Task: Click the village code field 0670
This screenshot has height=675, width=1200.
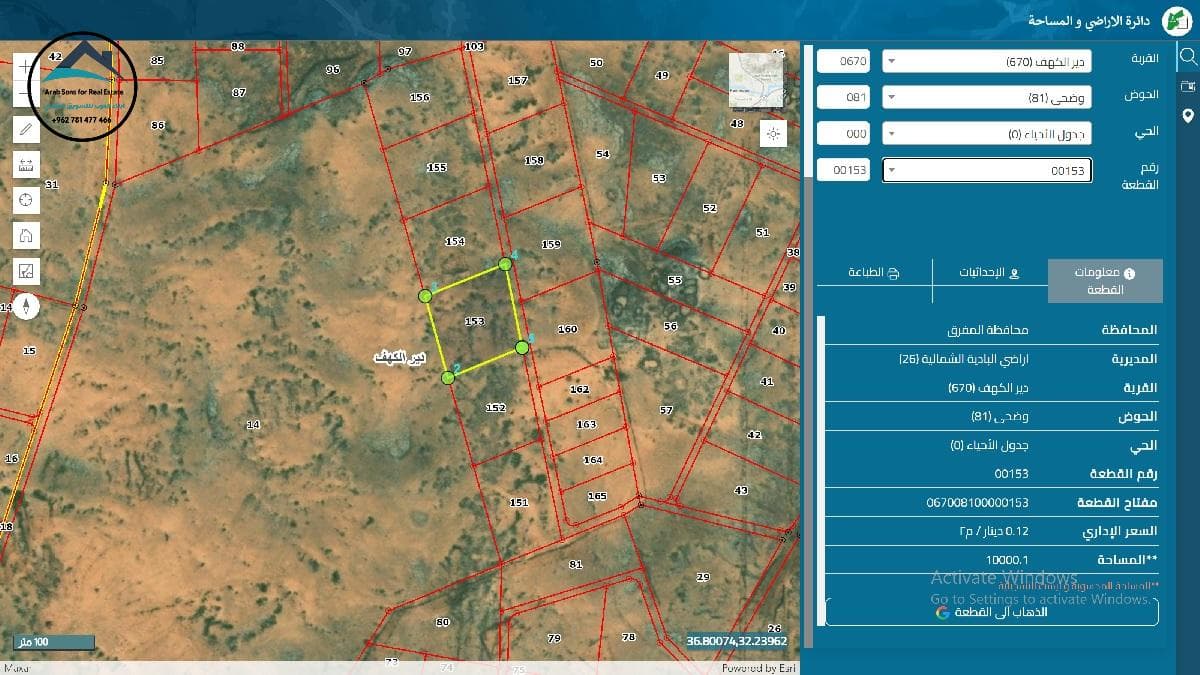Action: (843, 62)
